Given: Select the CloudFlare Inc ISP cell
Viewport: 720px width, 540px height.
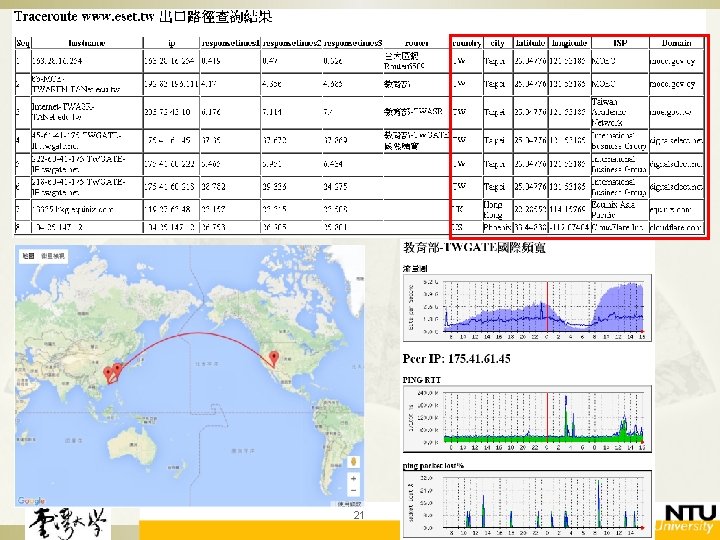Looking at the screenshot, I should [620, 227].
